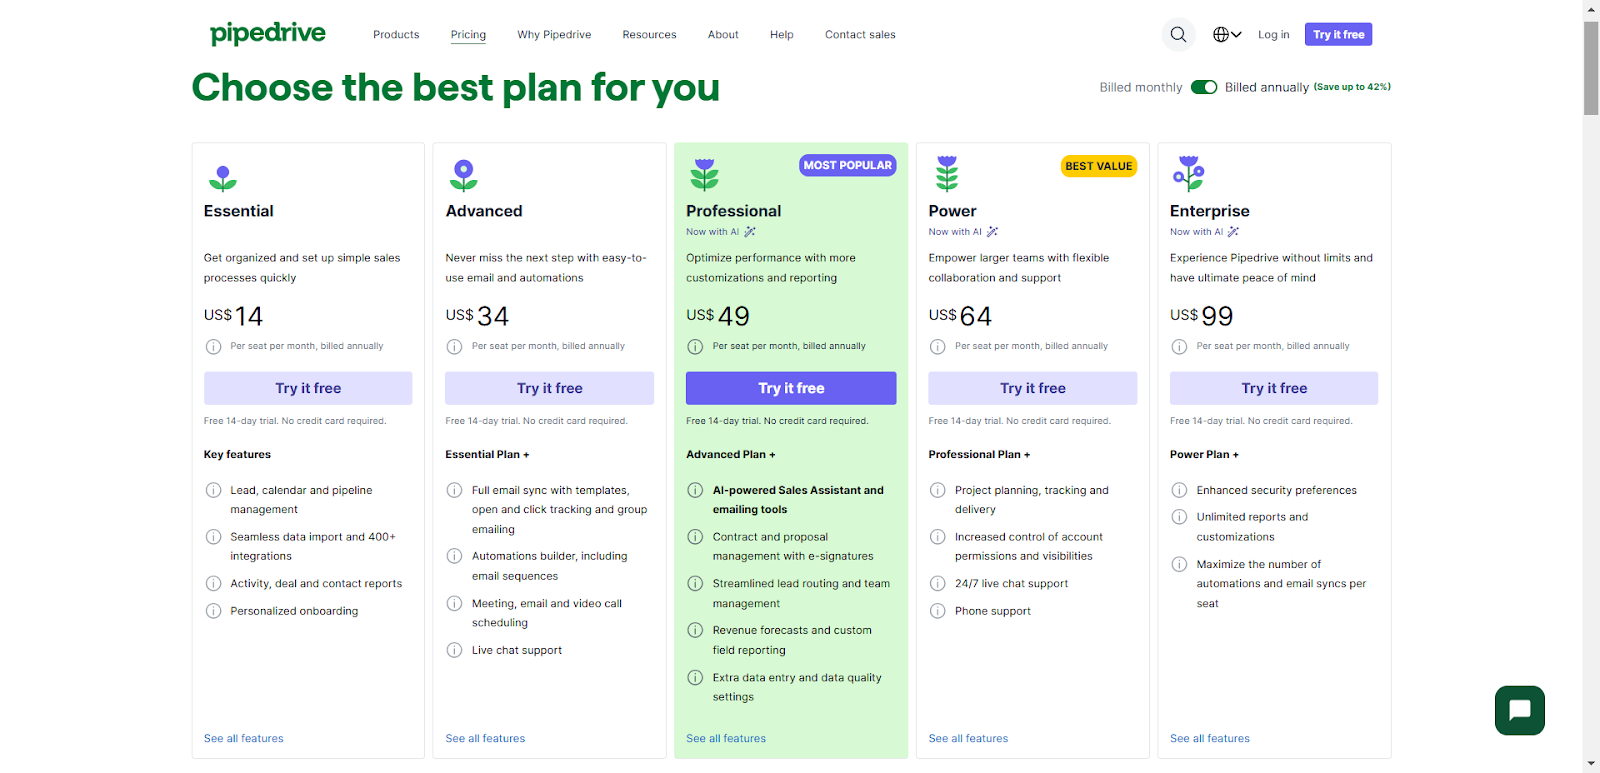Open the Pricing tab

468,35
